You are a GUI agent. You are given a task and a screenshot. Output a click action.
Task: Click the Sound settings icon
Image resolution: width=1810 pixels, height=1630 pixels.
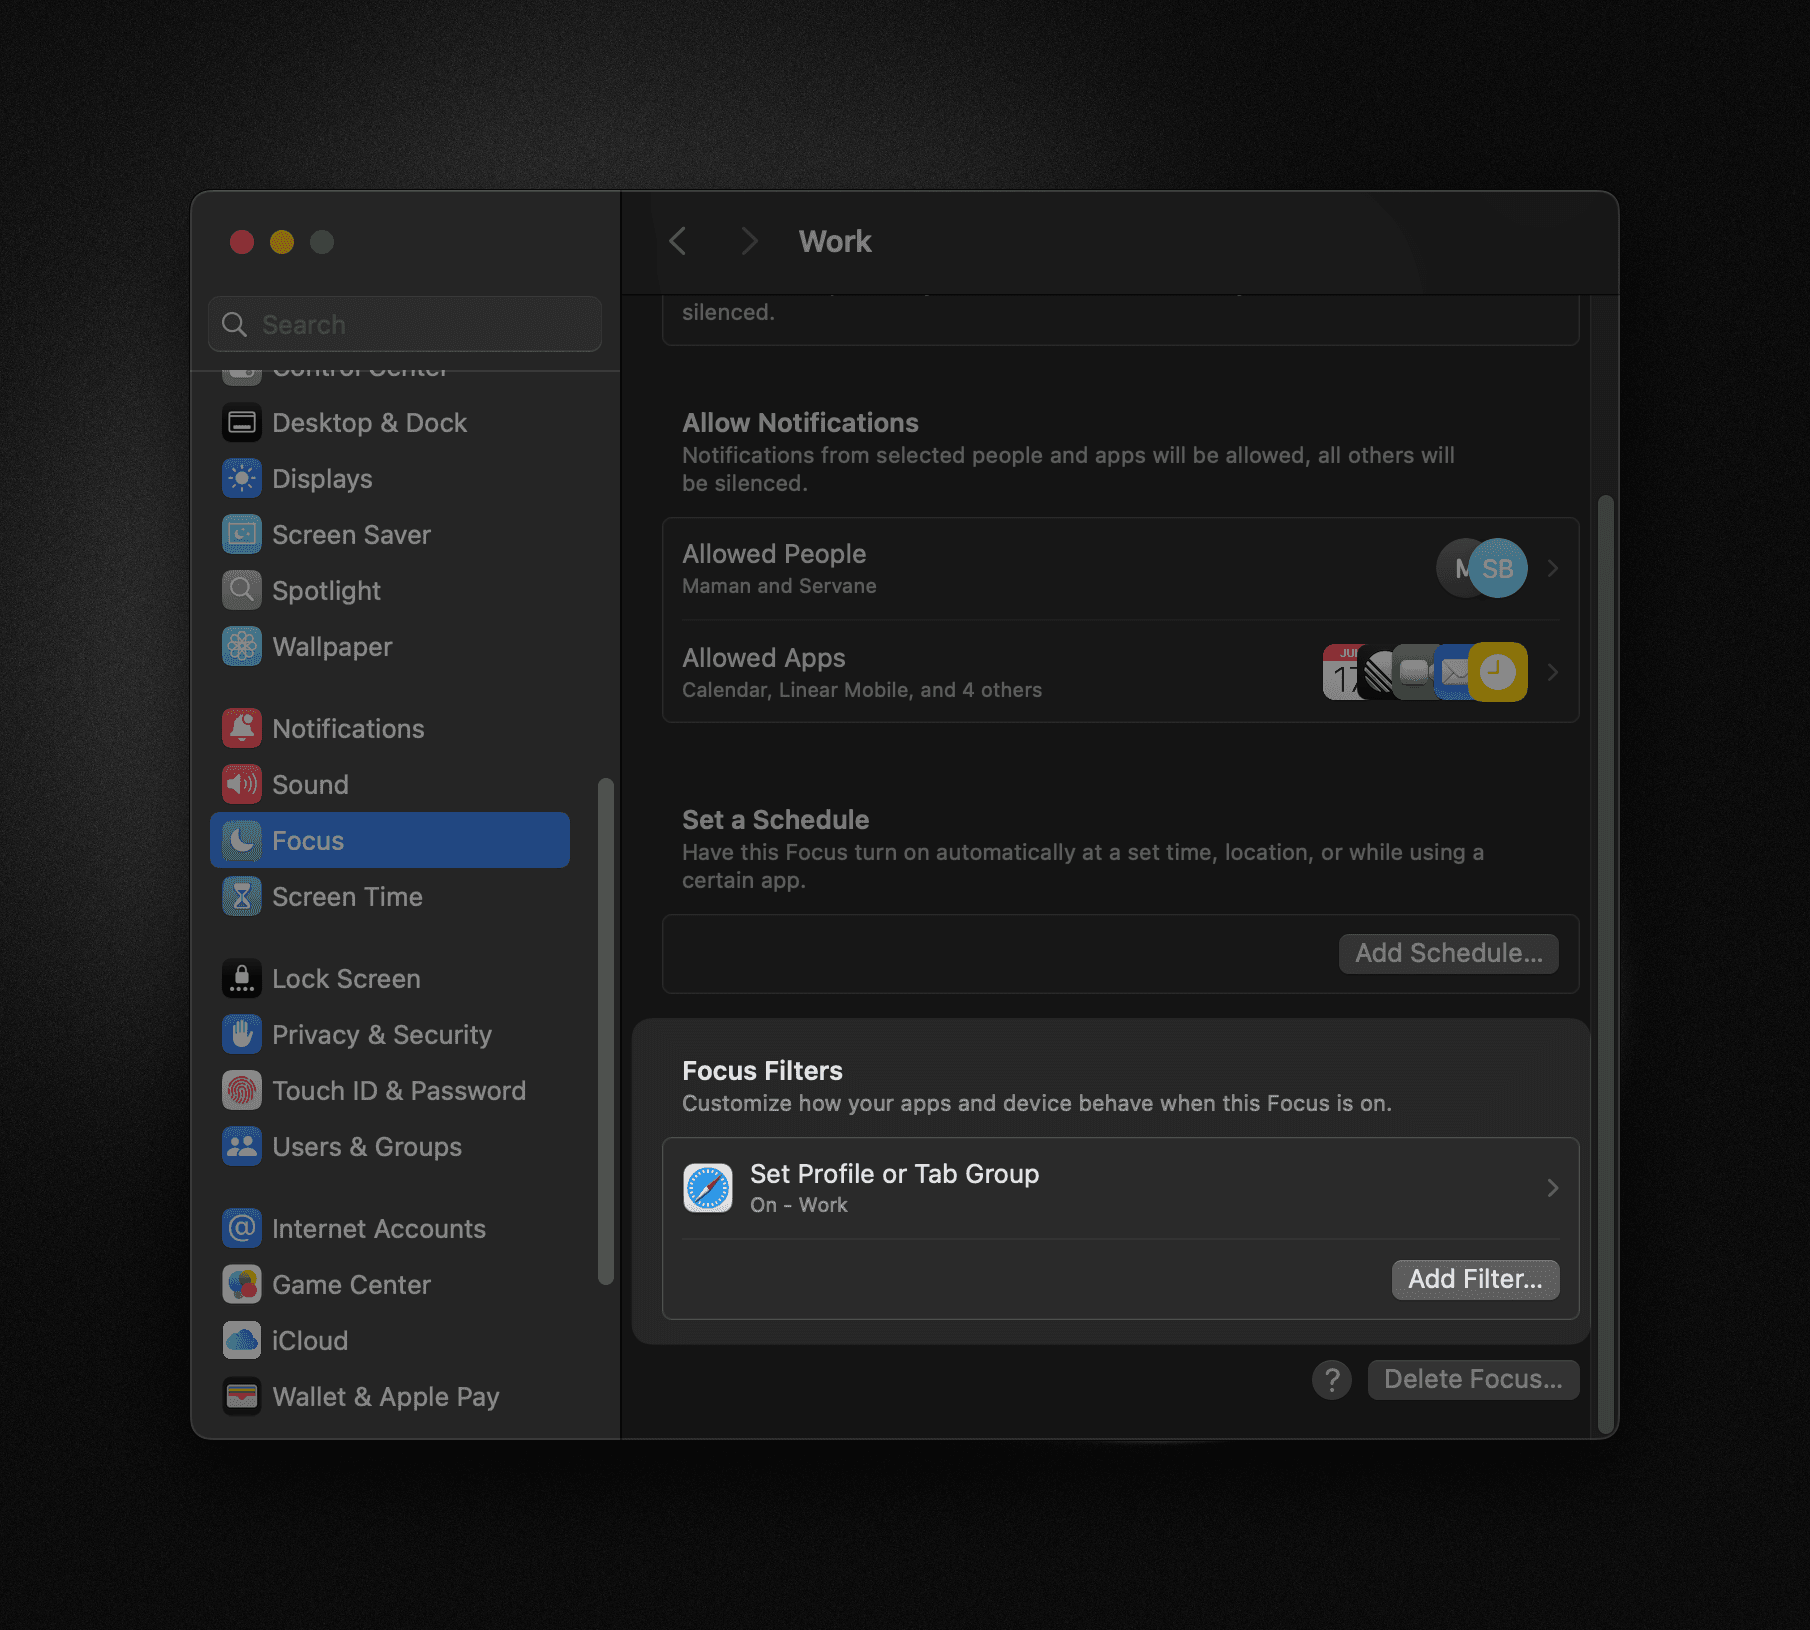[241, 784]
